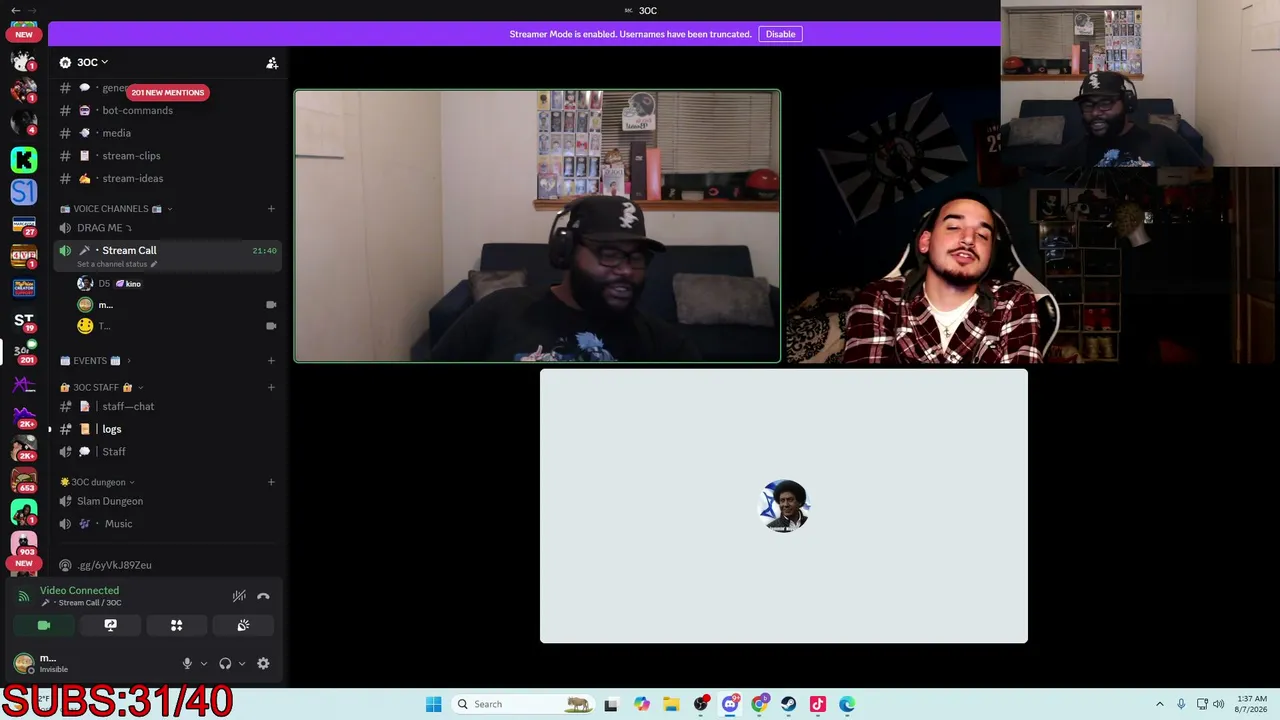The image size is (1280, 720).
Task: Disable Streamer Mode
Action: point(780,34)
